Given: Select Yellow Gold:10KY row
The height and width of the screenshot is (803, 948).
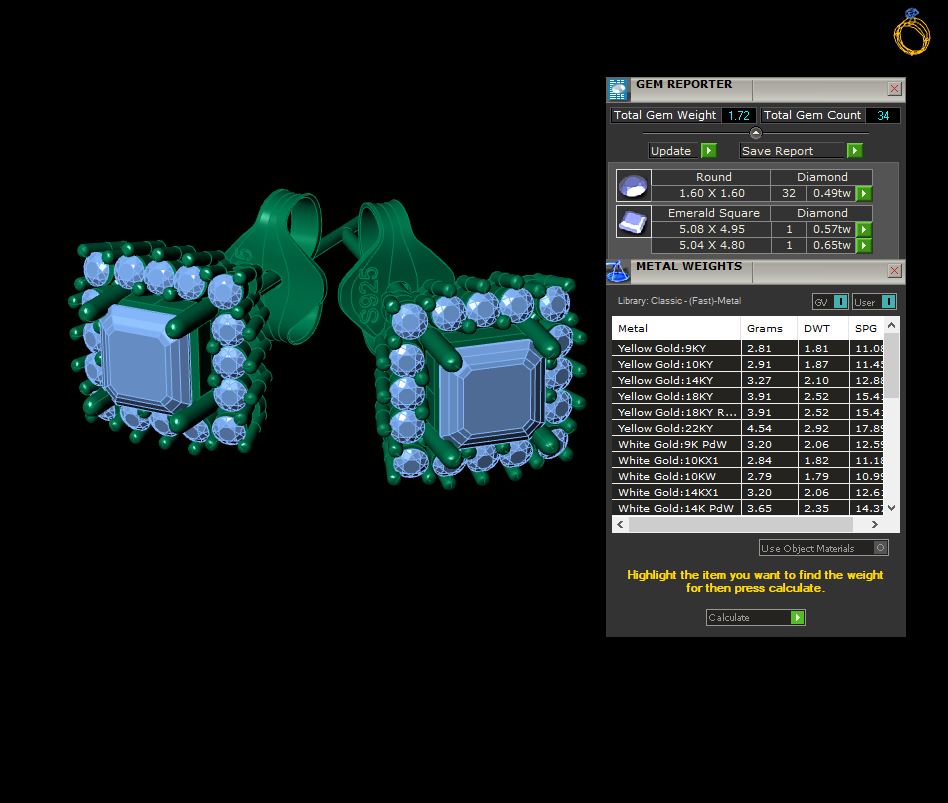Looking at the screenshot, I should coord(747,364).
